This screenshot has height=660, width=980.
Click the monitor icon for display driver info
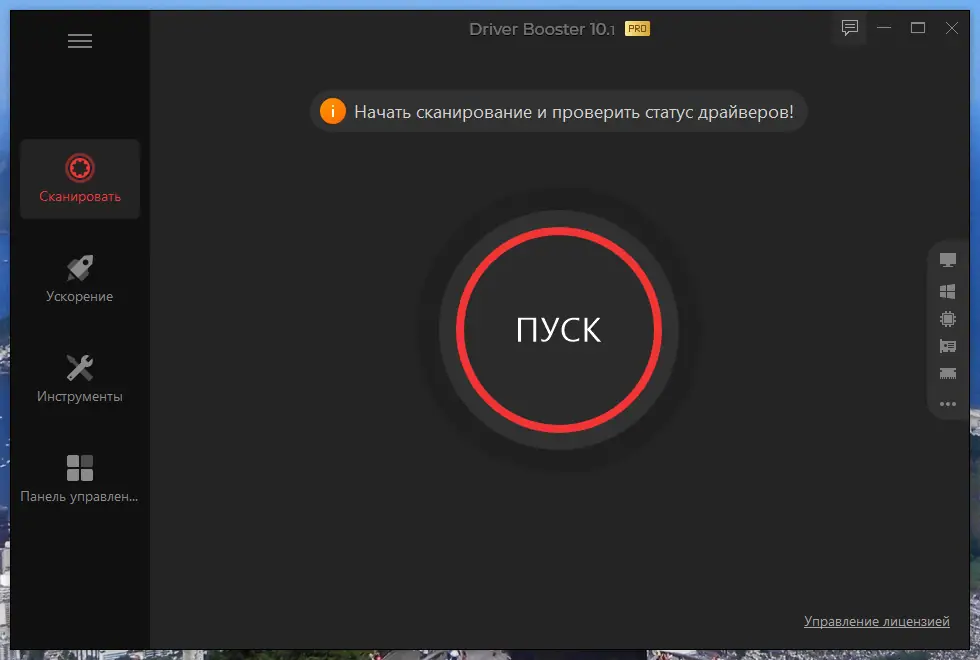(x=947, y=260)
